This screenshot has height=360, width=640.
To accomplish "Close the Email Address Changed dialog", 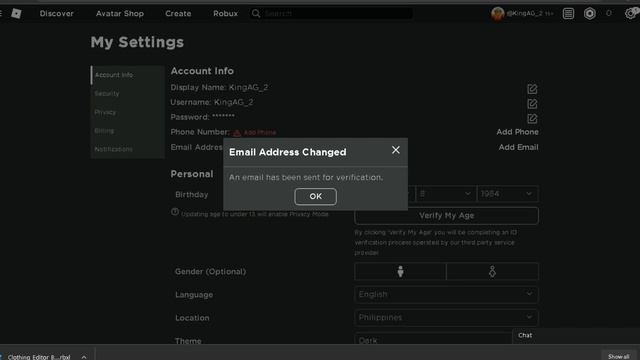I will pyautogui.click(x=396, y=150).
